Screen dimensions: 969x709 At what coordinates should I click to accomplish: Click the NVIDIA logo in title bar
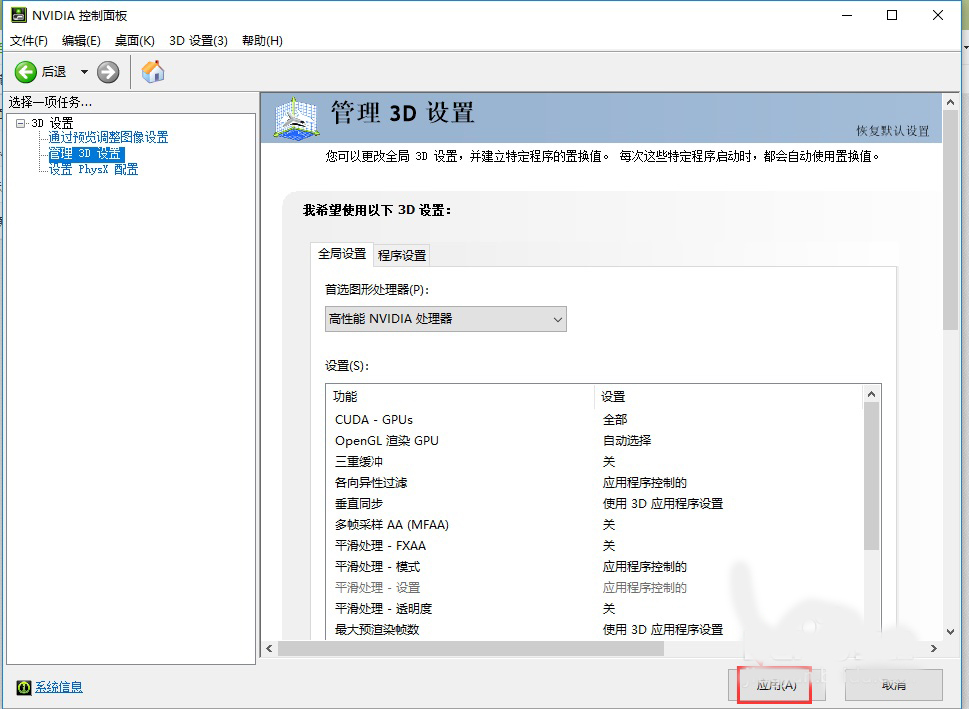19,15
